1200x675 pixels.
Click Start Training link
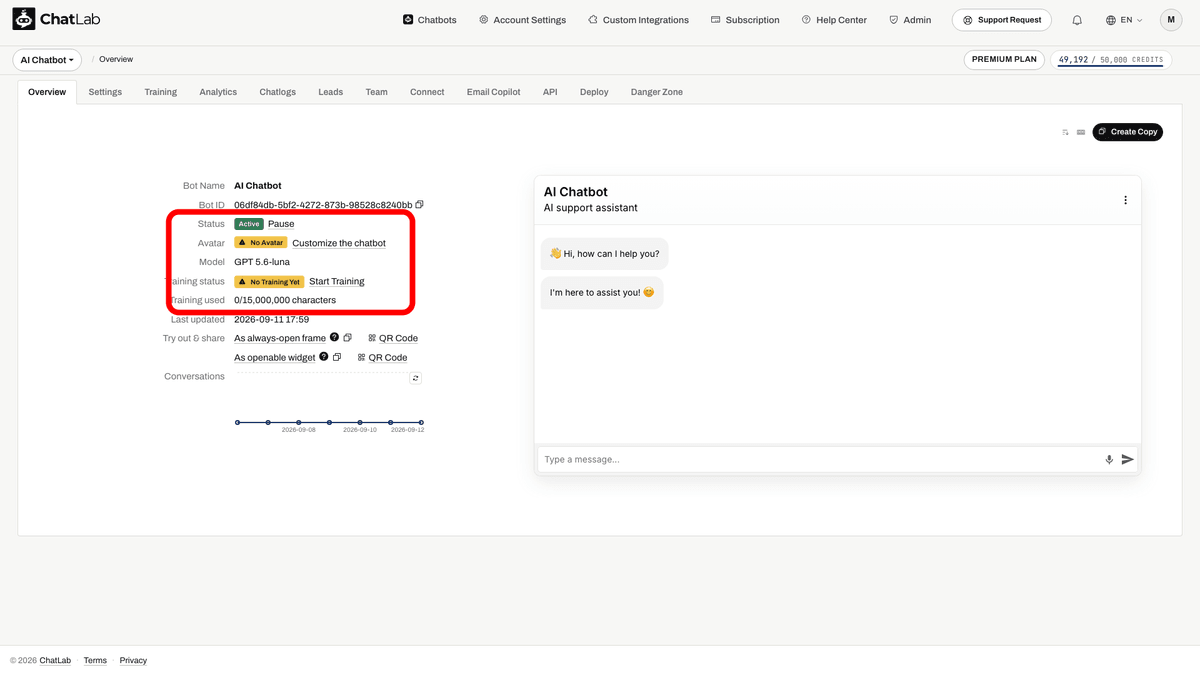click(x=337, y=282)
